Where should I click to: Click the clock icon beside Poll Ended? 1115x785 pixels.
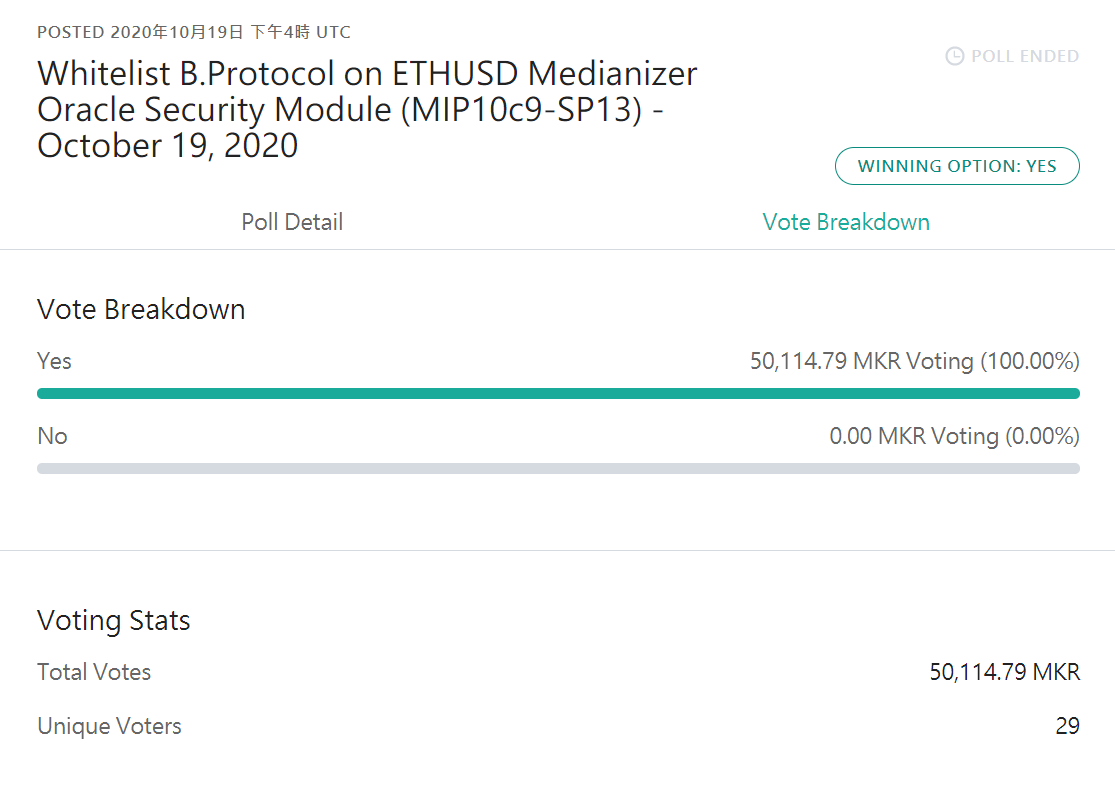tap(954, 56)
